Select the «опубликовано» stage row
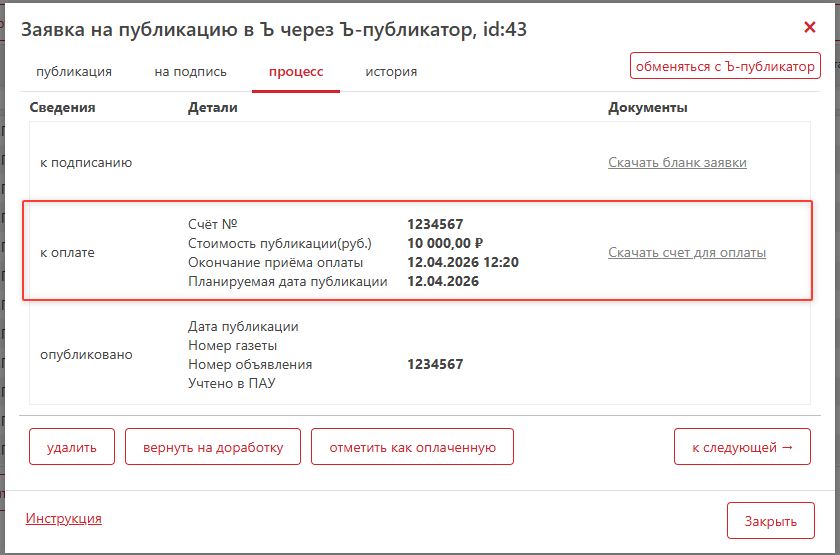The image size is (840, 555). [86, 355]
